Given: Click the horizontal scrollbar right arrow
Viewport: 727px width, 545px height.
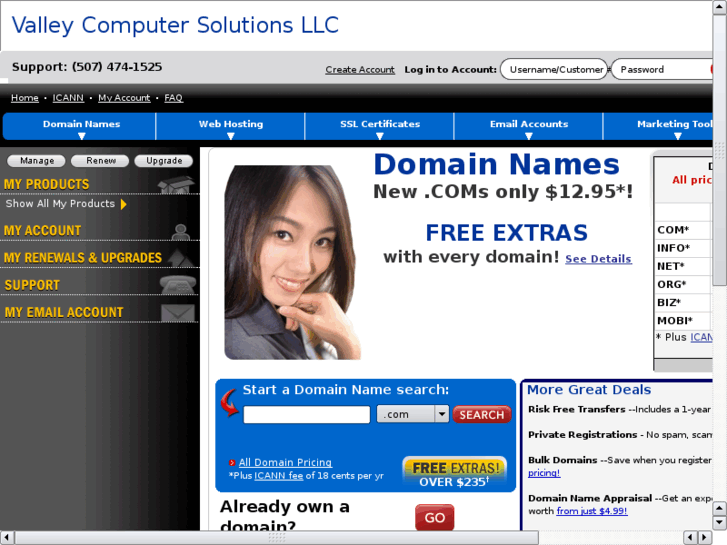Looking at the screenshot, I should 705,537.
